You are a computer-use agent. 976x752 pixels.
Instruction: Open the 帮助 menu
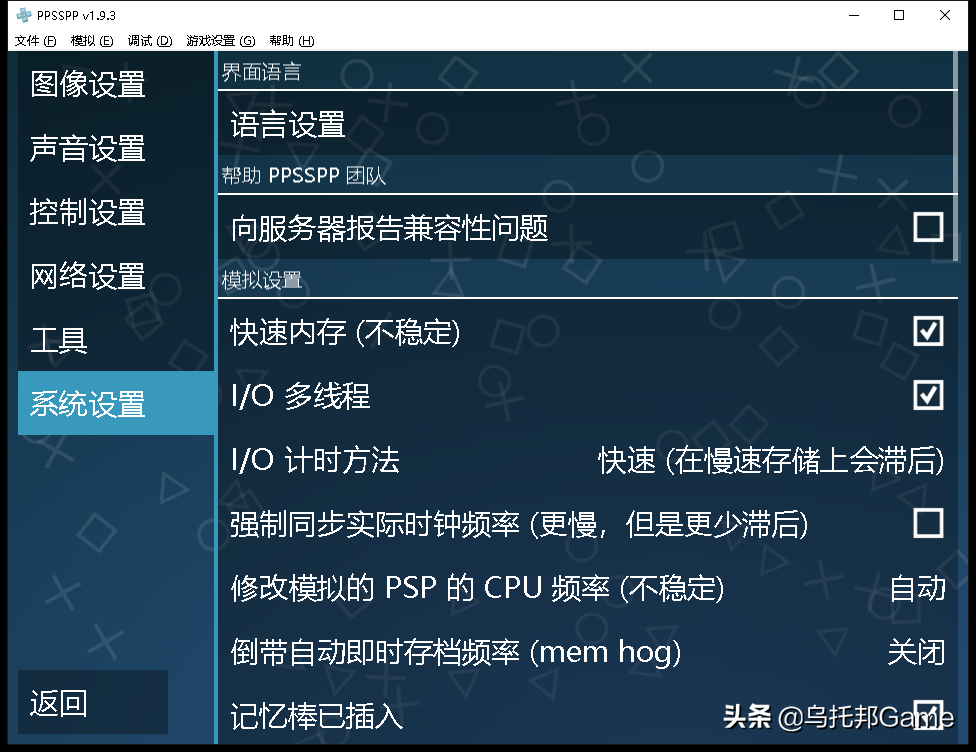tap(287, 40)
